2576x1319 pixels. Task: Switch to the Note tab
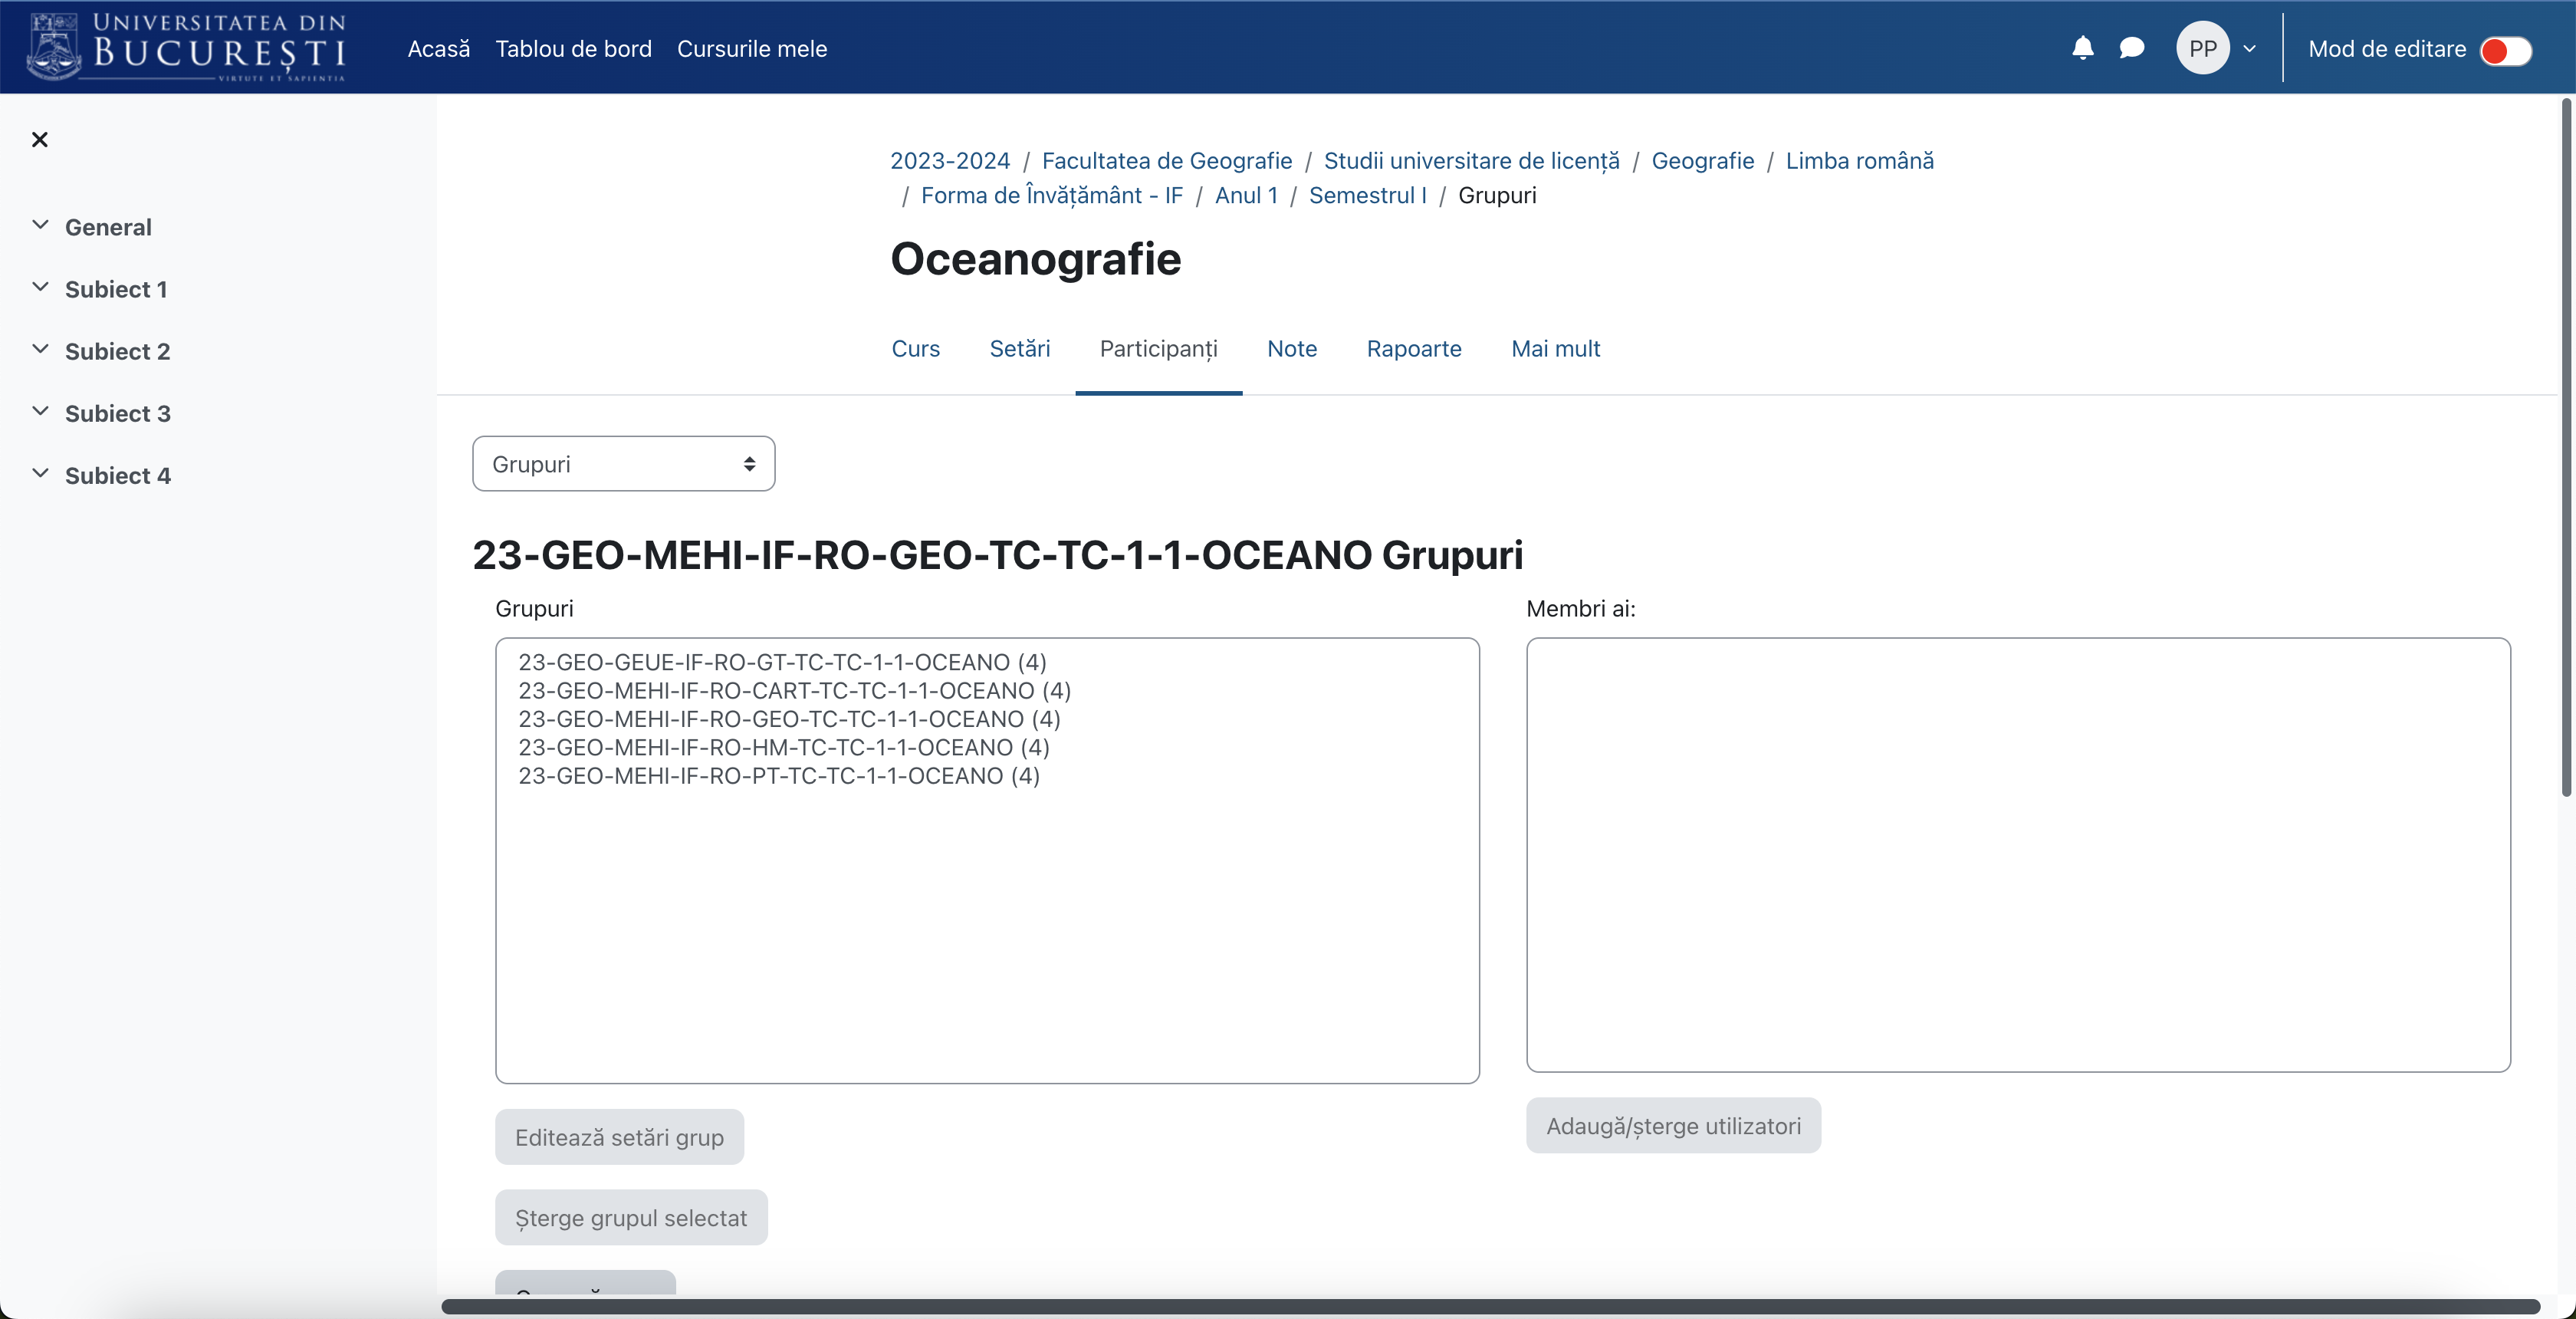(1291, 348)
